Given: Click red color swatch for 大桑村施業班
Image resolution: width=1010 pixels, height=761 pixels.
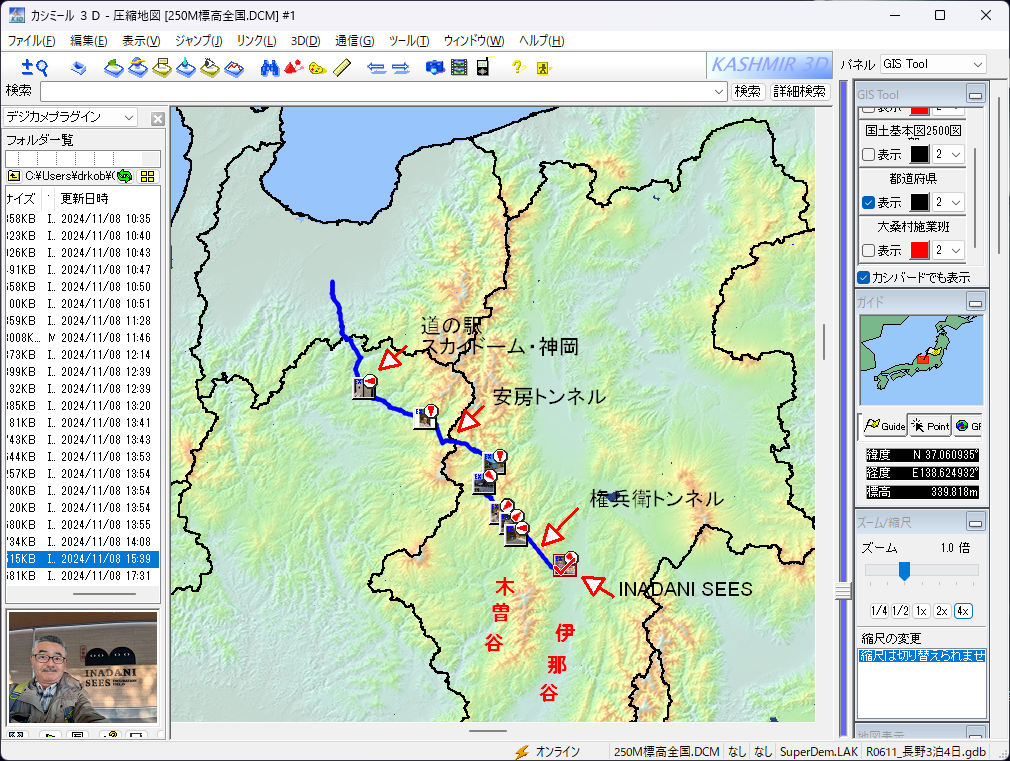Looking at the screenshot, I should coord(919,250).
